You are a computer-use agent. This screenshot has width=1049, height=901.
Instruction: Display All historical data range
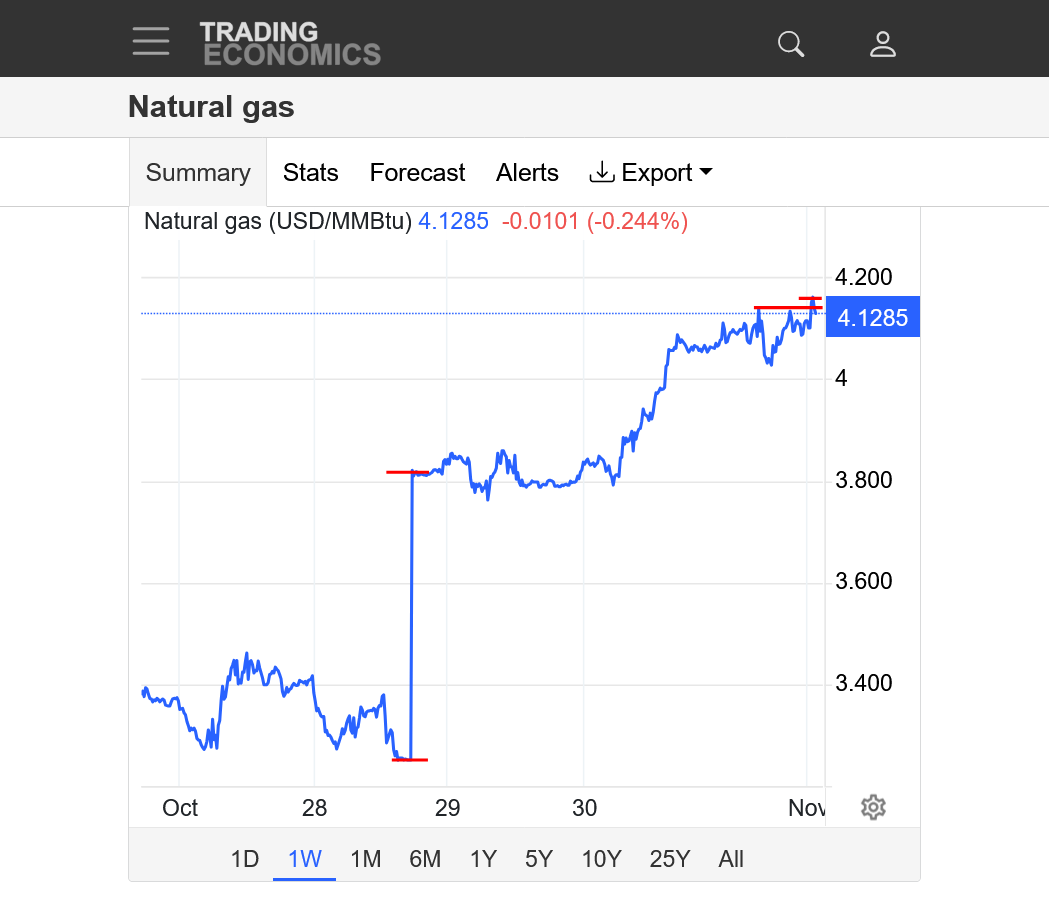[x=731, y=859]
